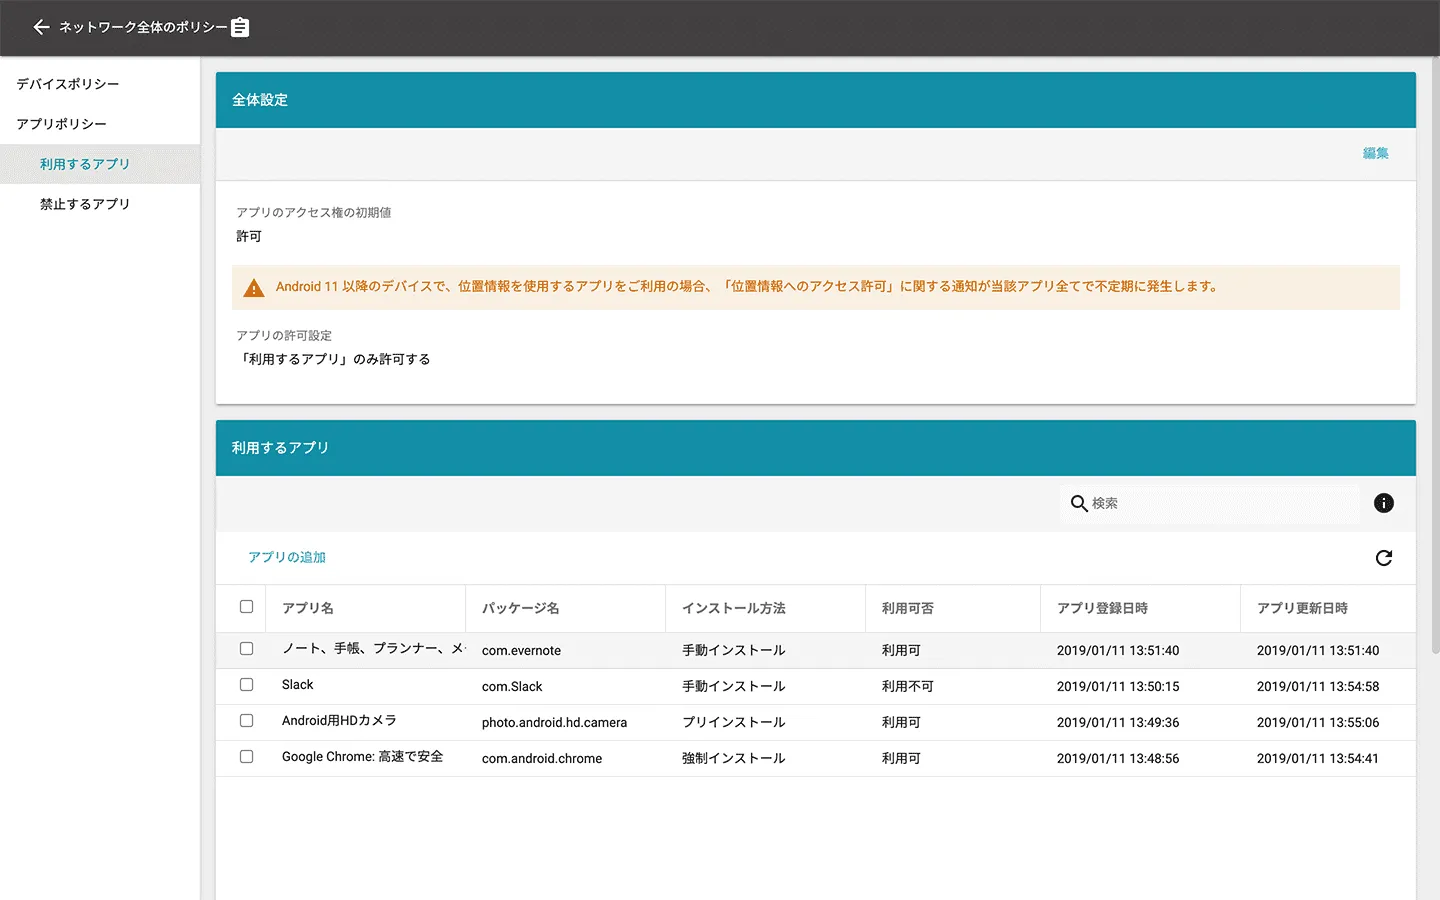
Task: Check the Android用HDカメラ row checkbox
Action: [246, 720]
